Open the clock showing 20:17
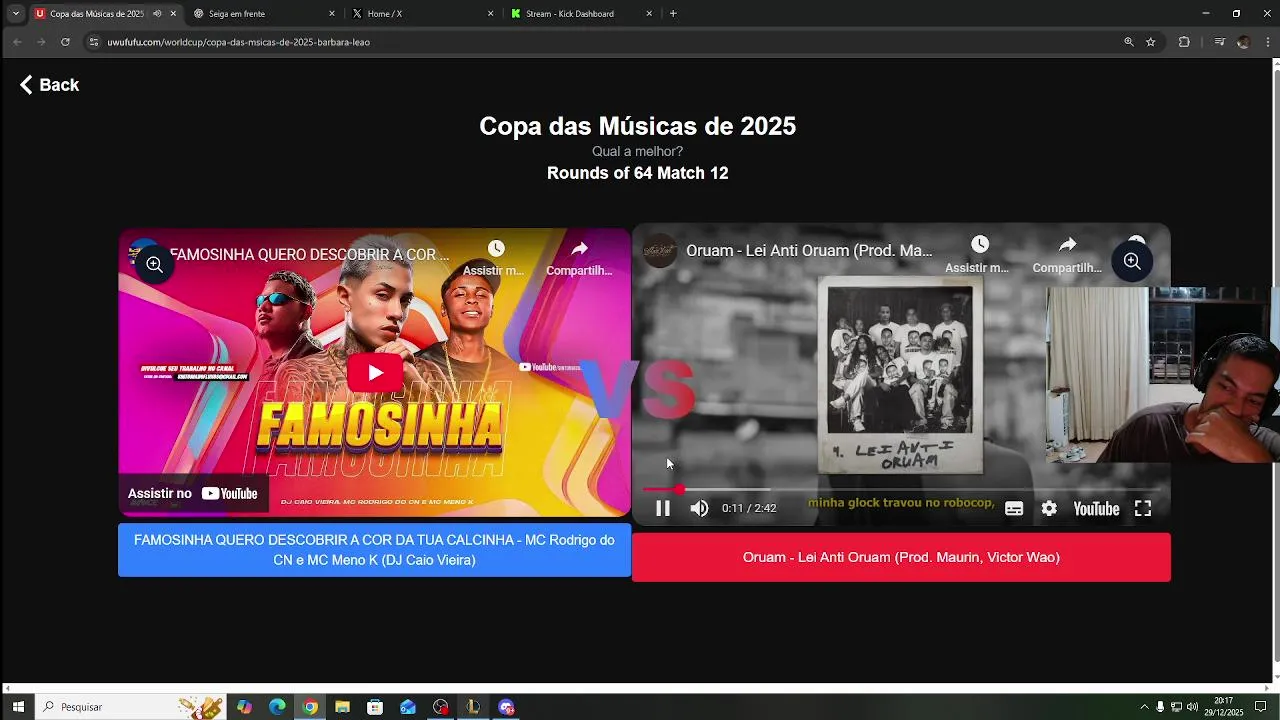Viewport: 1280px width, 720px height. pos(1223,707)
